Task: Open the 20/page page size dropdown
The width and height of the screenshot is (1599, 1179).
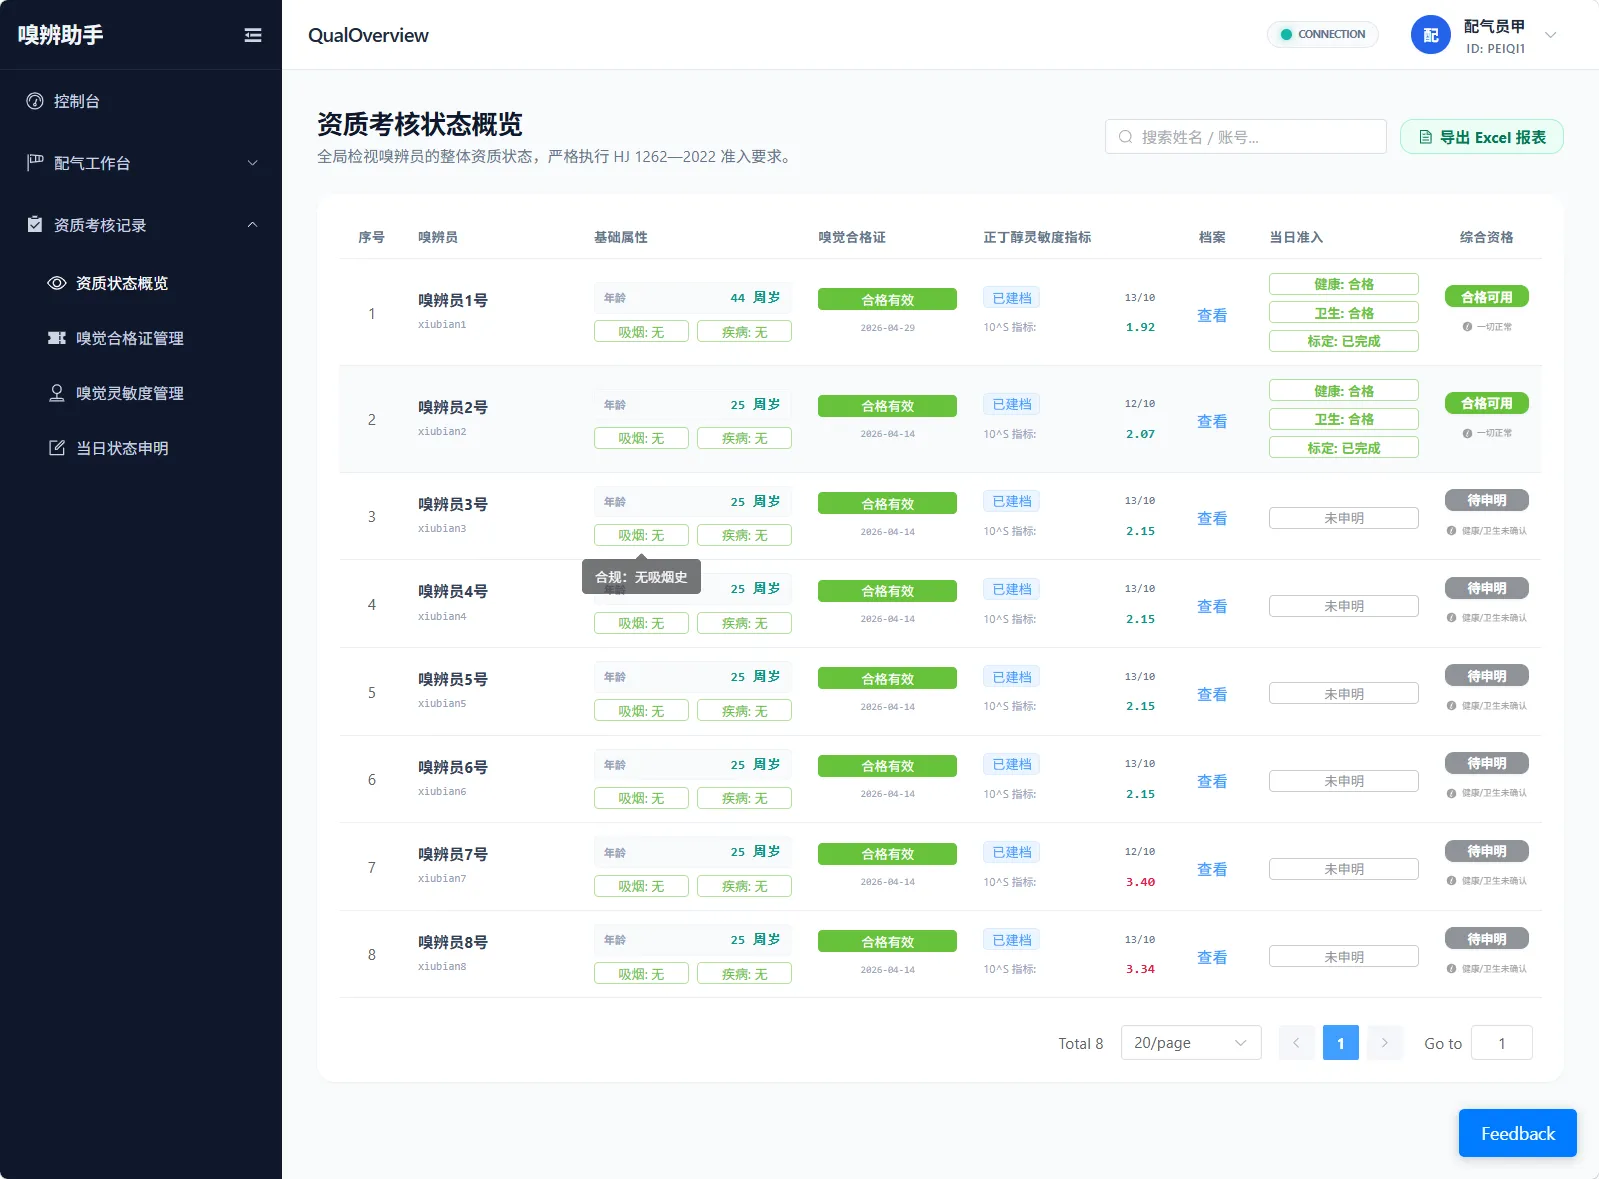Action: click(x=1191, y=1043)
